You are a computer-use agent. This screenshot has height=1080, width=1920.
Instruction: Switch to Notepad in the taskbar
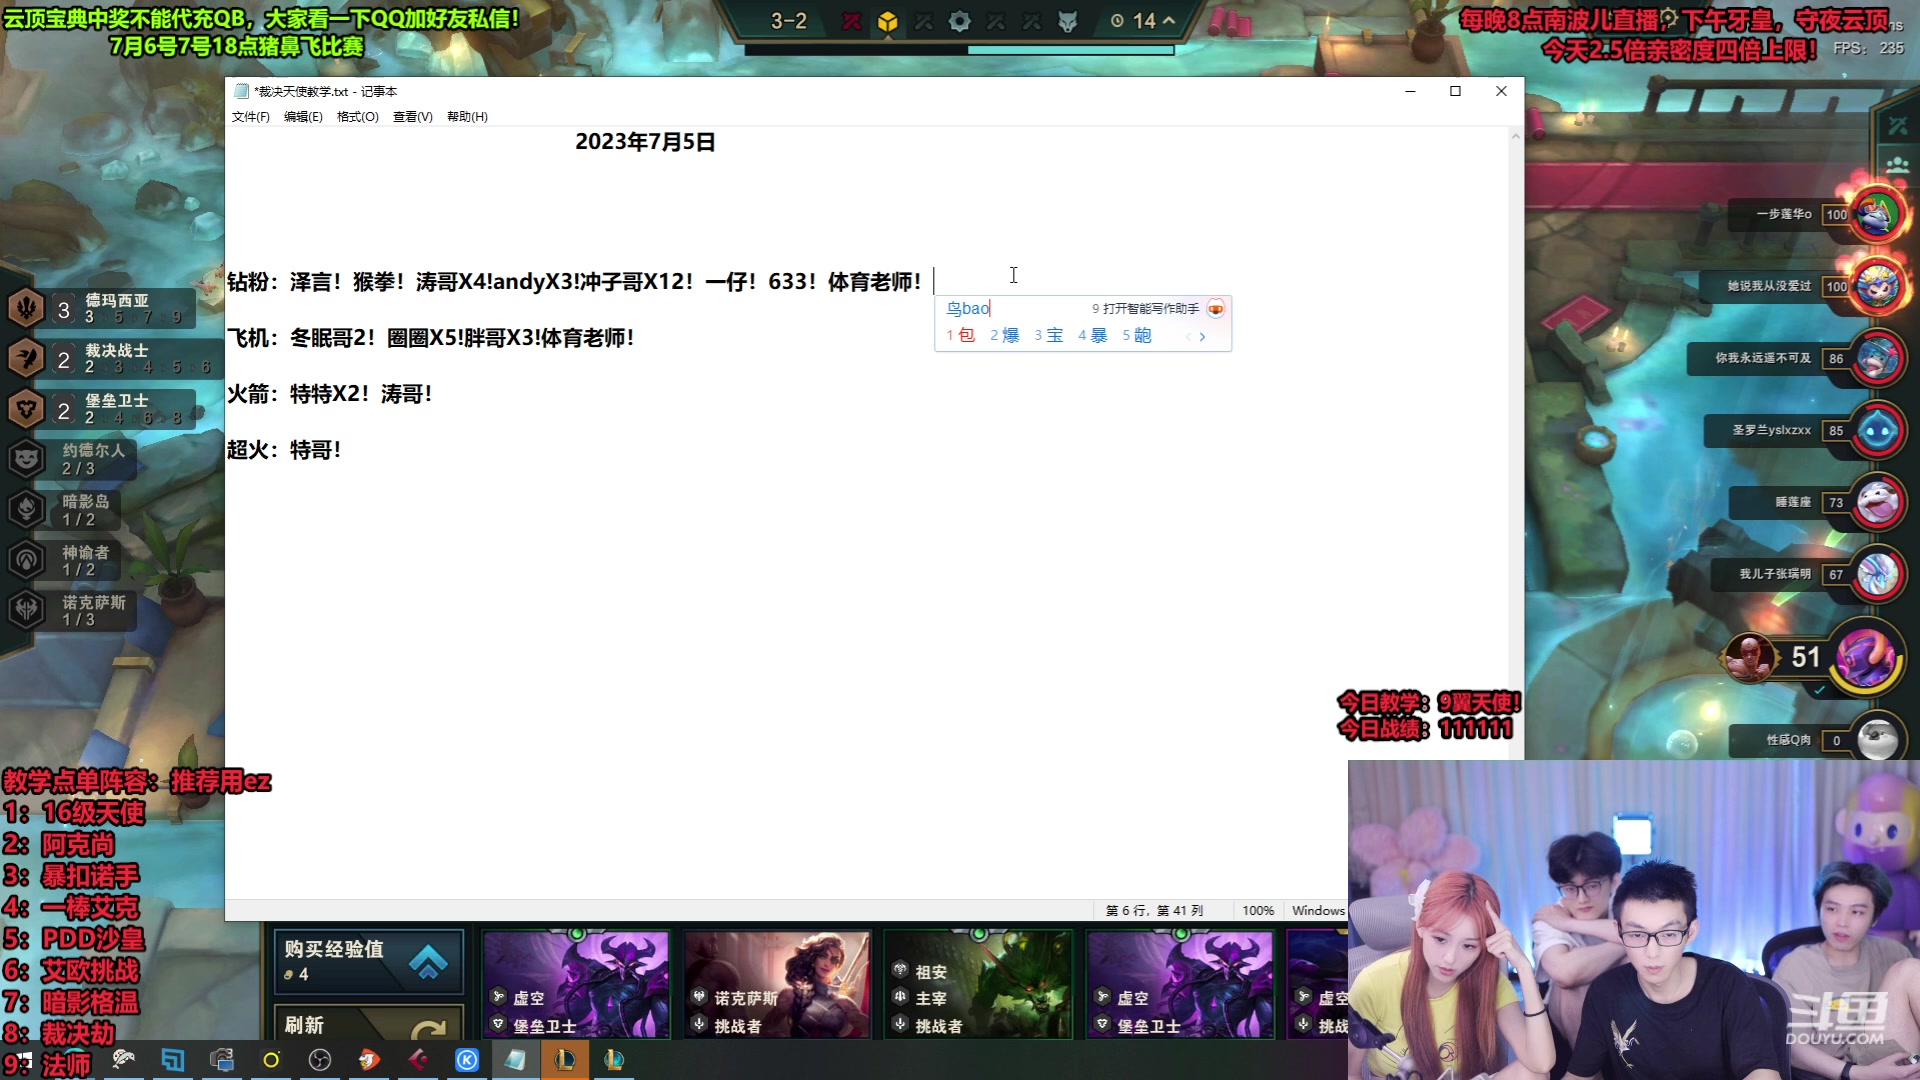coord(516,1060)
